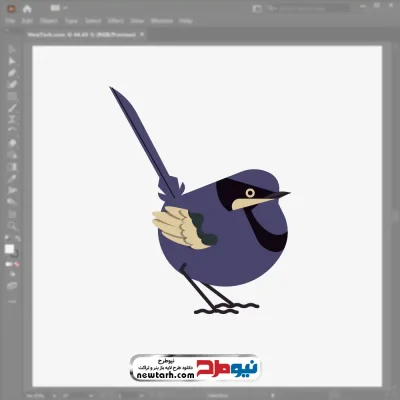
Task: Select the Rectangle tool
Action: coord(12,96)
